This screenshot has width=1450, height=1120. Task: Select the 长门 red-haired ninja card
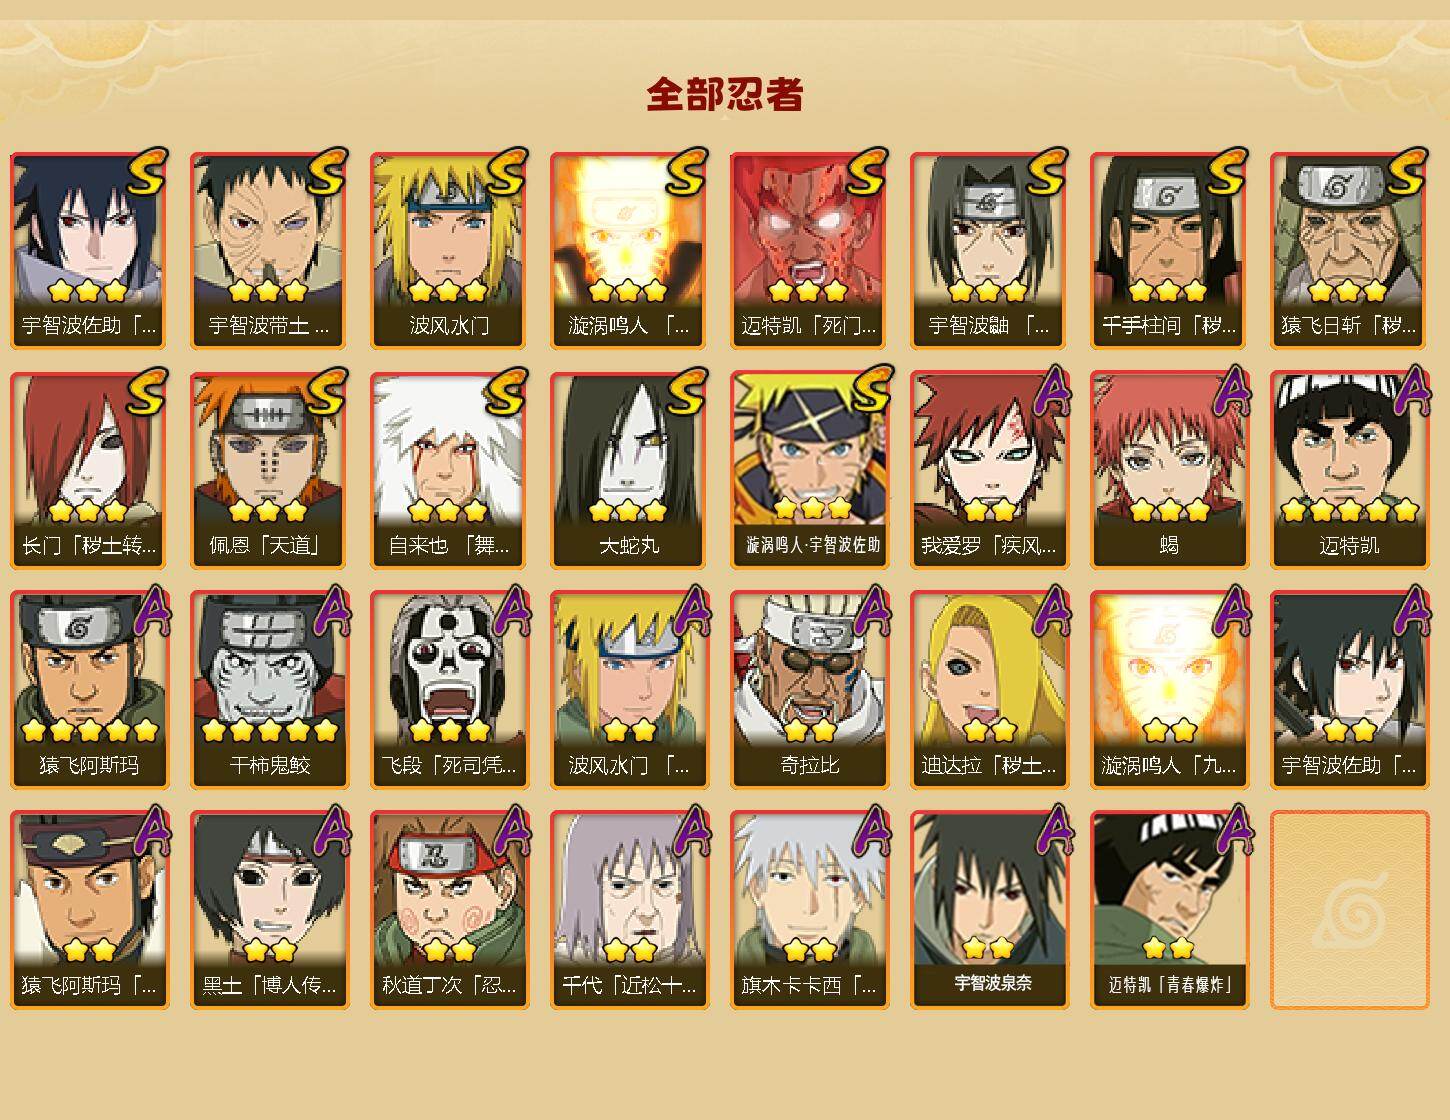(89, 470)
